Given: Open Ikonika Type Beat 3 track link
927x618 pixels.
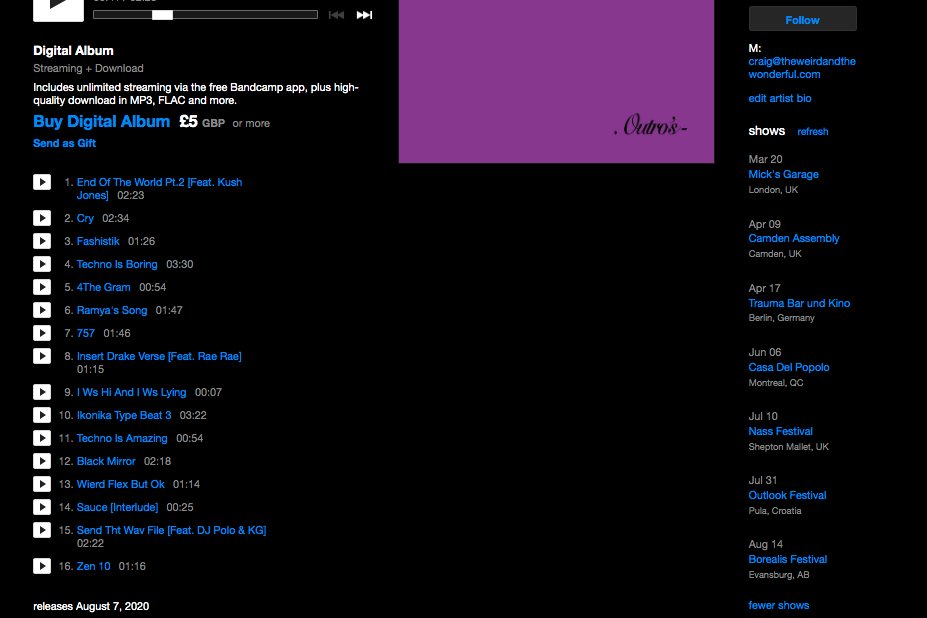Looking at the screenshot, I should click(x=124, y=415).
